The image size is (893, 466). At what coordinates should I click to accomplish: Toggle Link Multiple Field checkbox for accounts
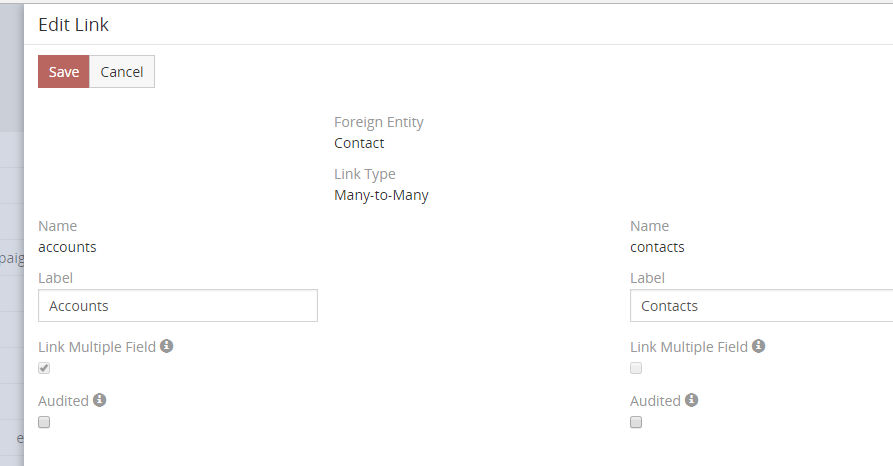[44, 368]
